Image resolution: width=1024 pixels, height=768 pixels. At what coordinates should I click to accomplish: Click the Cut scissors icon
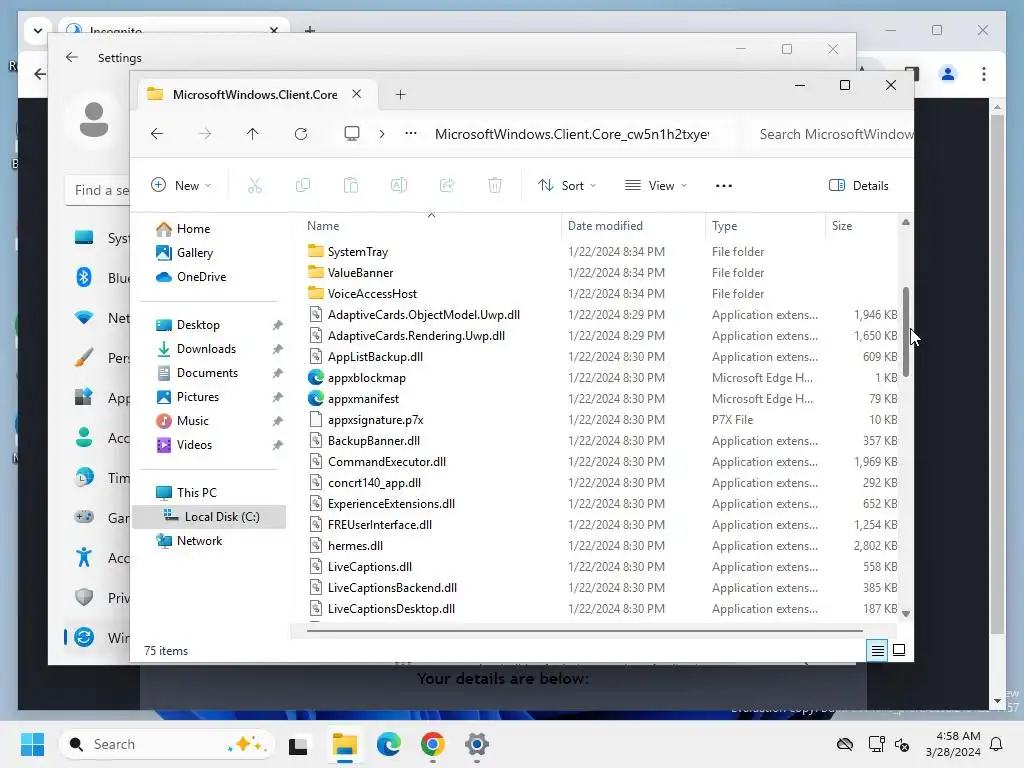(x=255, y=185)
